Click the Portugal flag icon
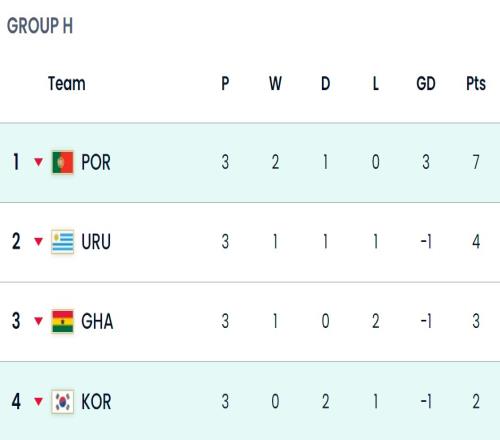Viewport: 500px width, 440px height. pos(63,162)
